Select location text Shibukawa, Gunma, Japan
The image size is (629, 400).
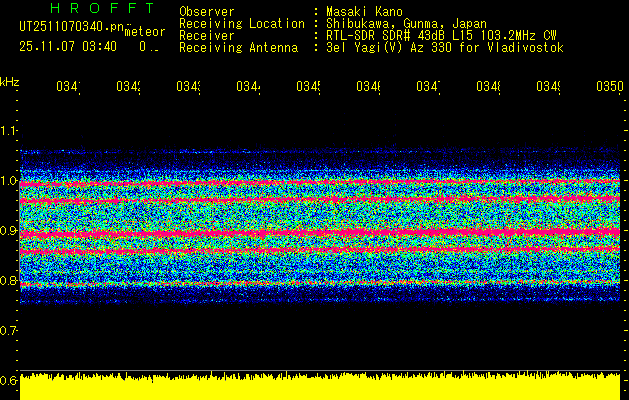pos(406,24)
